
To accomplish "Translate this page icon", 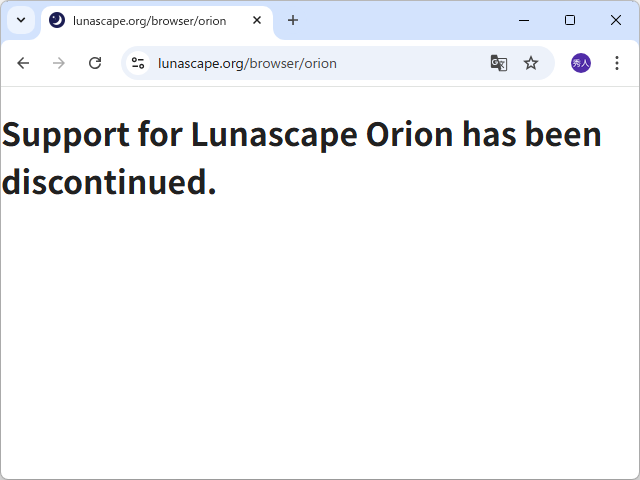I will click(x=498, y=63).
